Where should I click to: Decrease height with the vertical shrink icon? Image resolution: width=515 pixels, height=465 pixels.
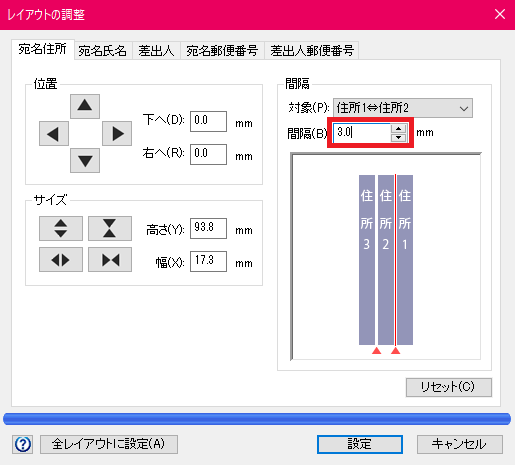click(x=110, y=228)
